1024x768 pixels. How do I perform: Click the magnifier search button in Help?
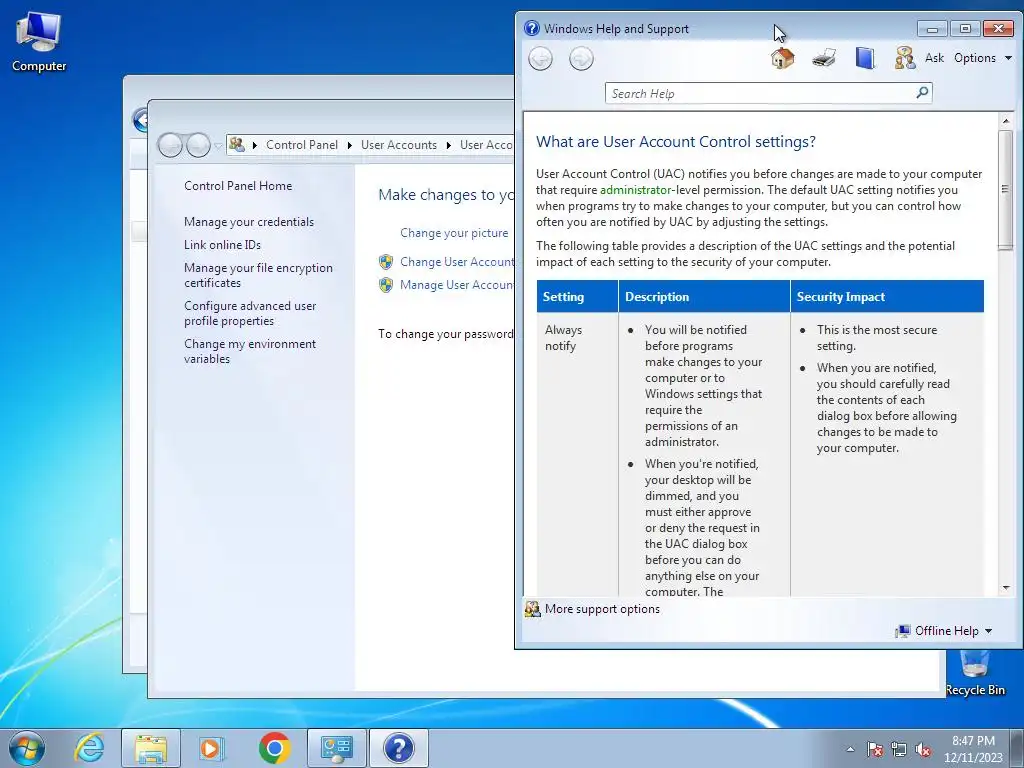pyautogui.click(x=922, y=93)
